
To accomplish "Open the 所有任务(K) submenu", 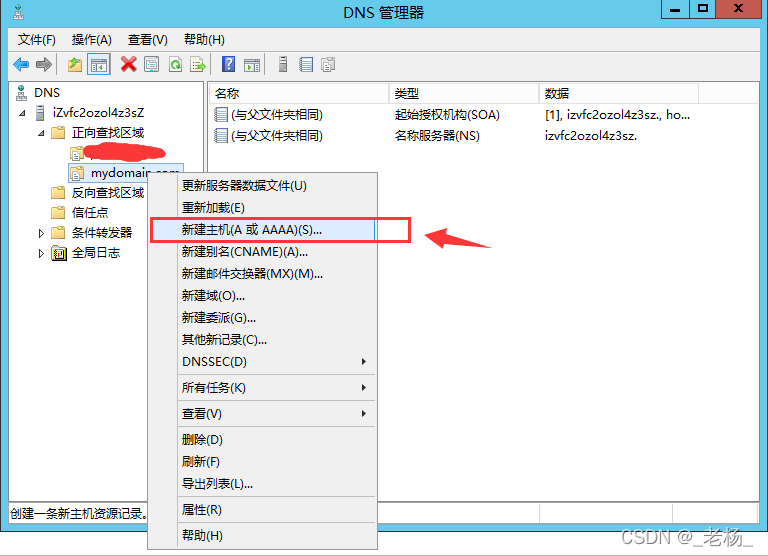I will coord(277,387).
